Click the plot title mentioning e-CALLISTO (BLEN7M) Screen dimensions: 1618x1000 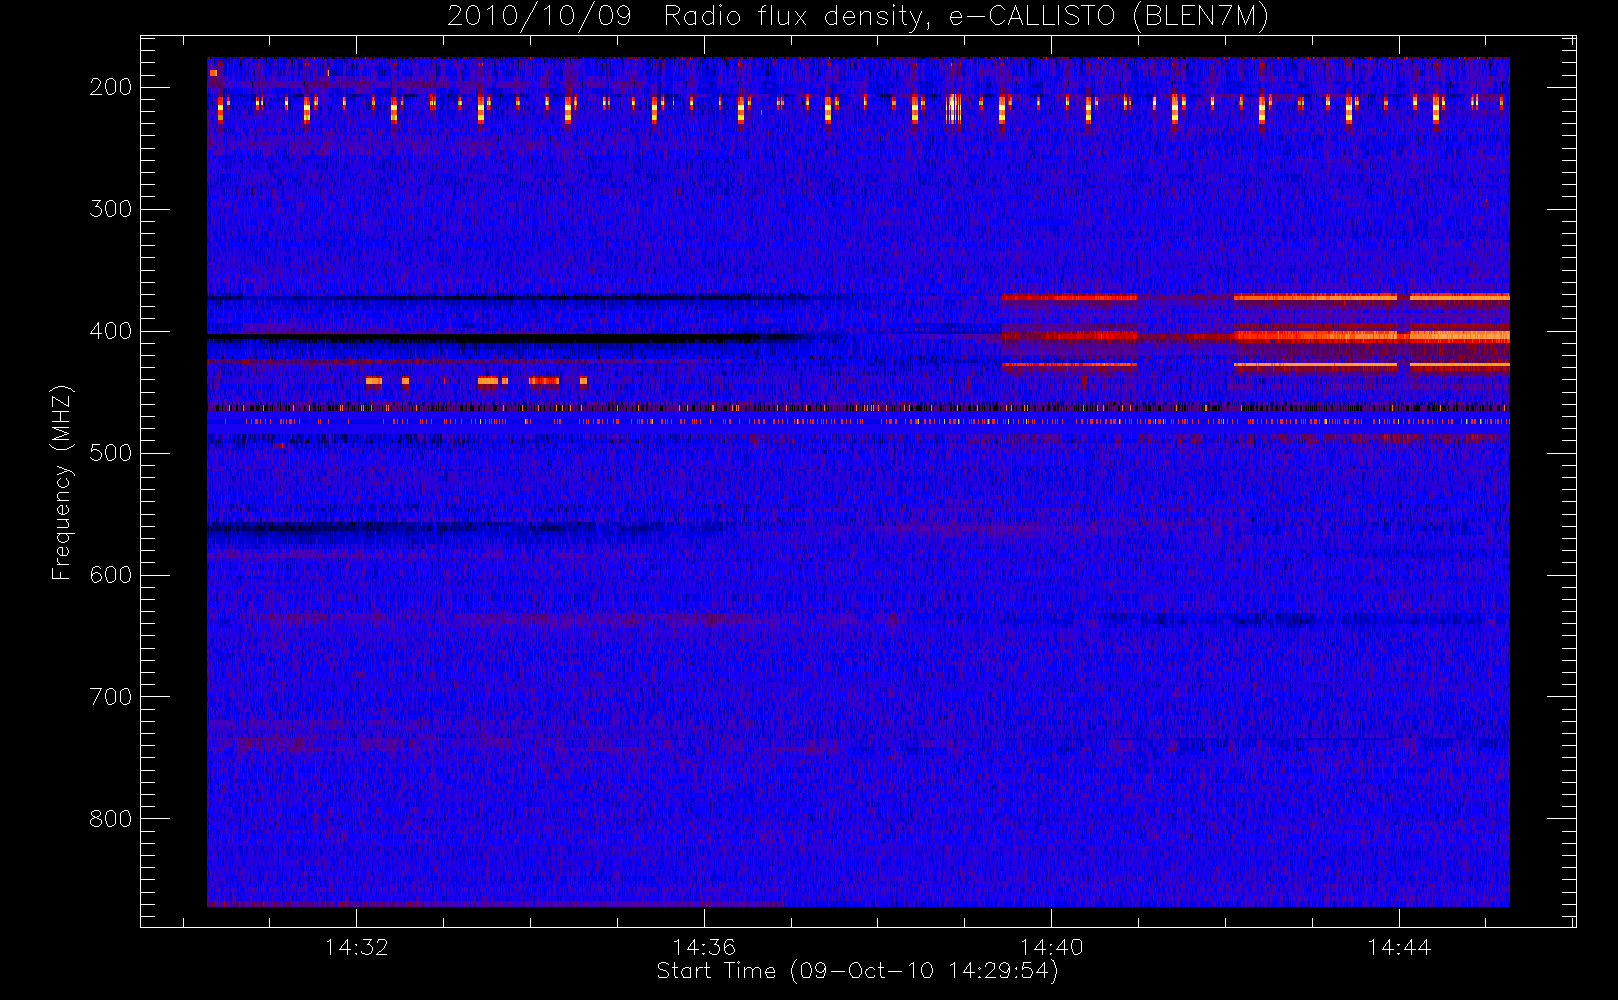click(x=857, y=17)
